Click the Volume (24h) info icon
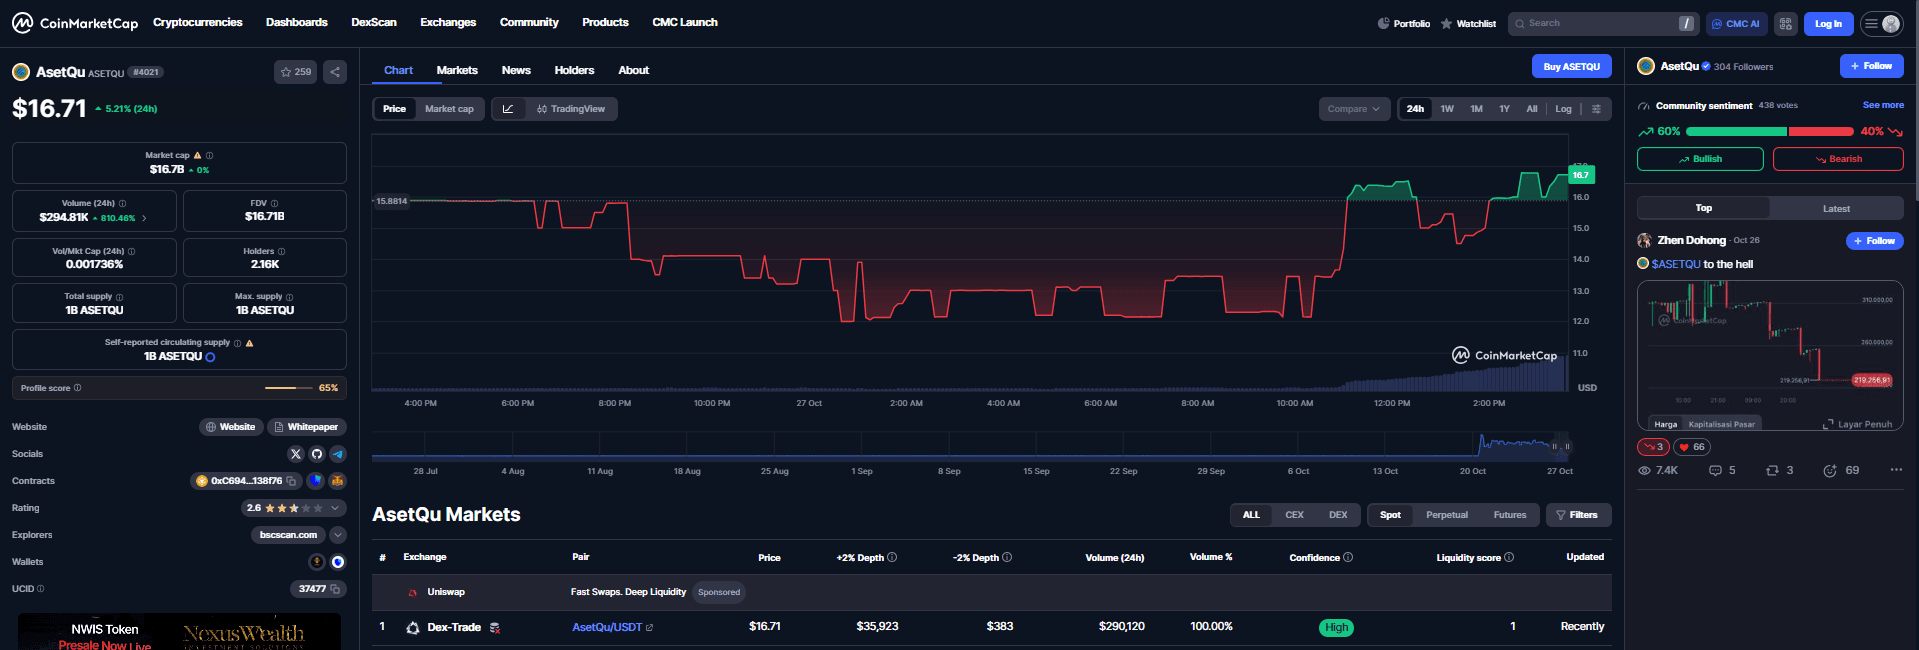 click(122, 203)
